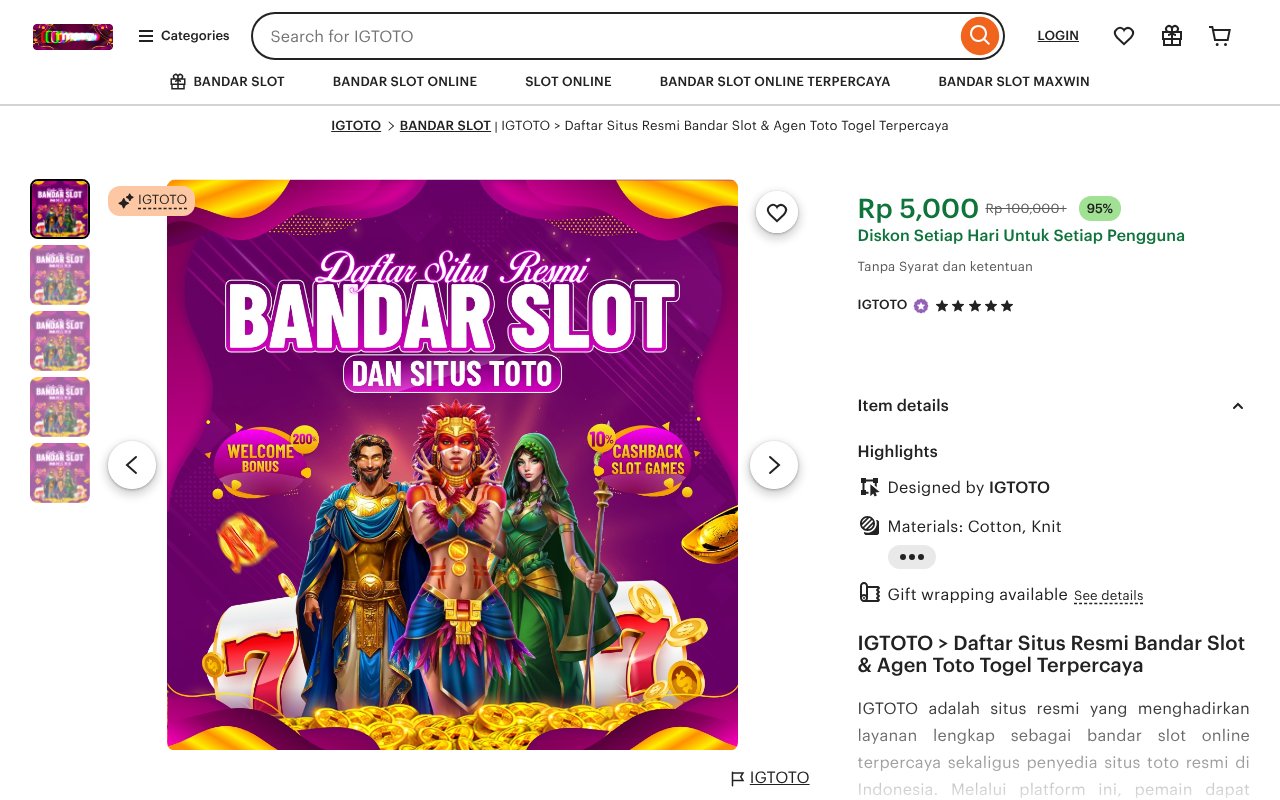The width and height of the screenshot is (1280, 800).
Task: Click the store logo in the top-left corner
Action: (72, 36)
